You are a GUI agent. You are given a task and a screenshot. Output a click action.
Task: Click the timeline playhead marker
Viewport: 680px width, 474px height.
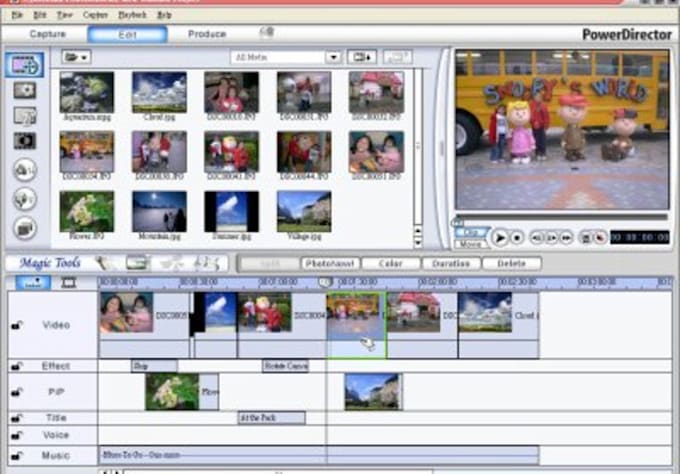(326, 282)
